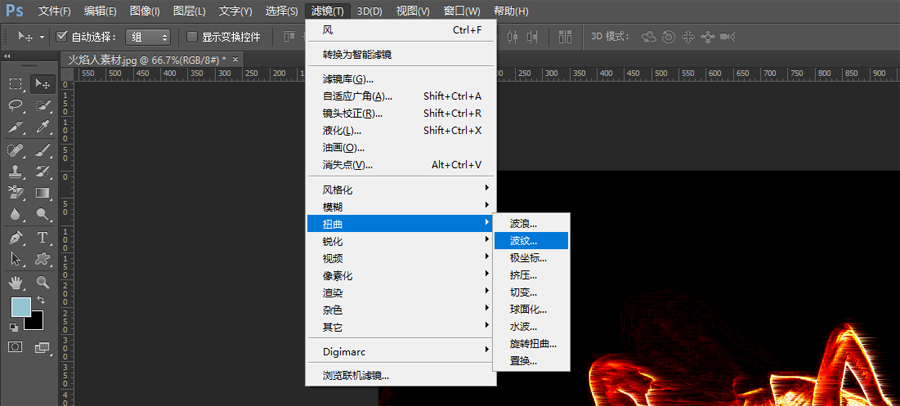This screenshot has height=406, width=900.
Task: Select the Crop tool
Action: click(15, 127)
